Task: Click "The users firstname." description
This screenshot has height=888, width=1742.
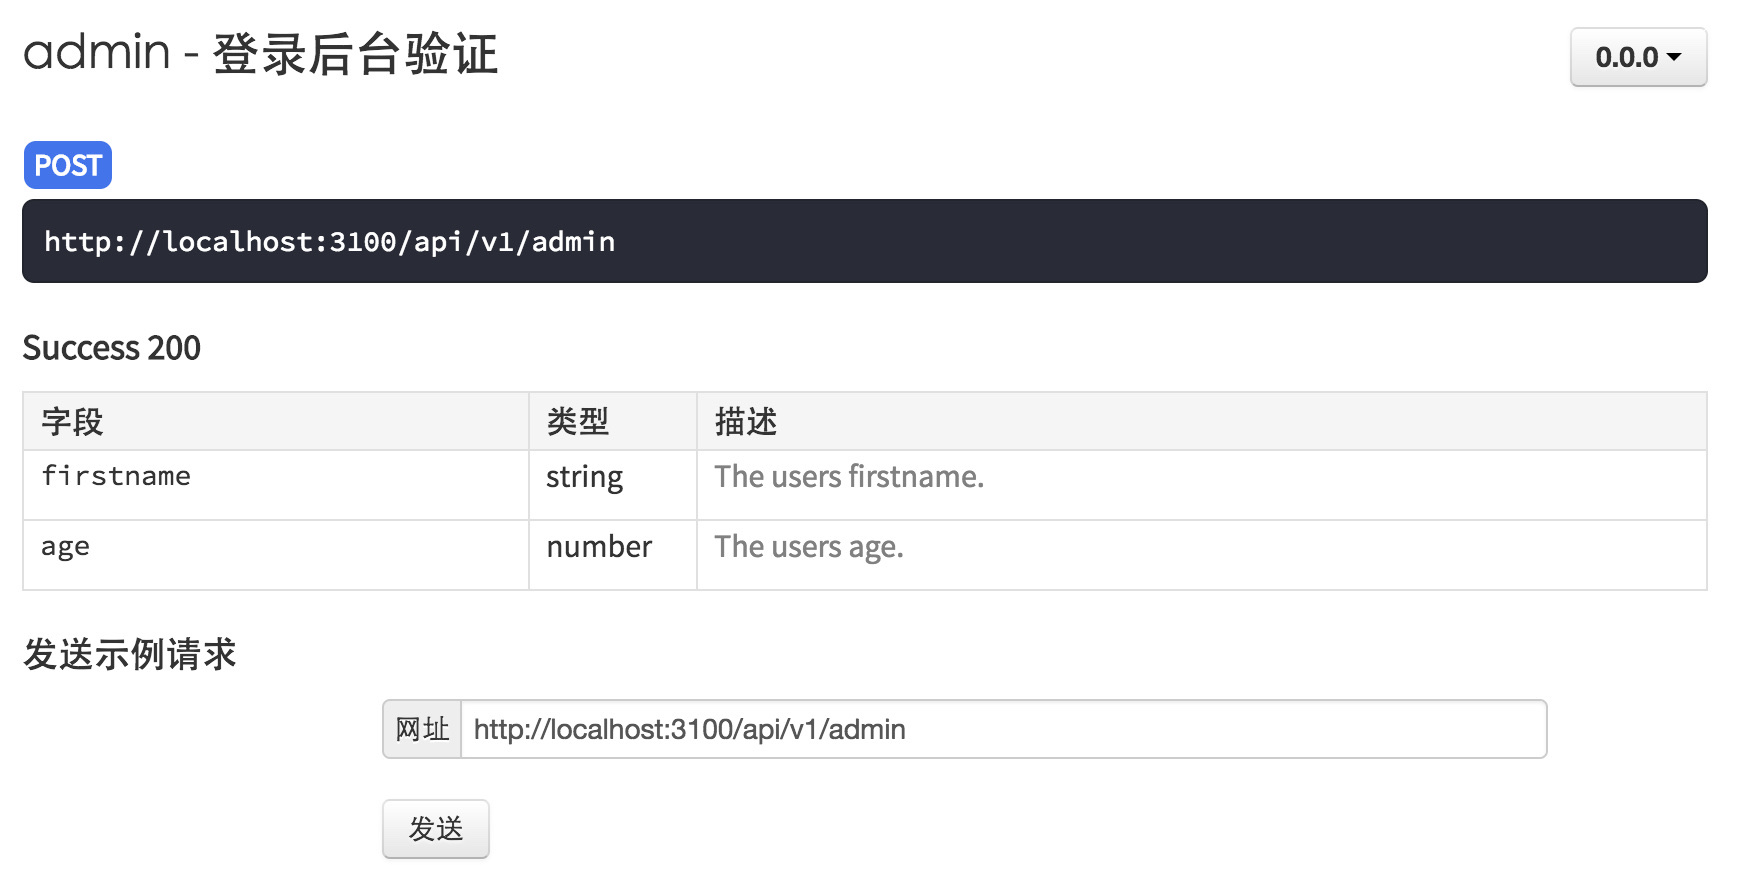Action: click(849, 477)
